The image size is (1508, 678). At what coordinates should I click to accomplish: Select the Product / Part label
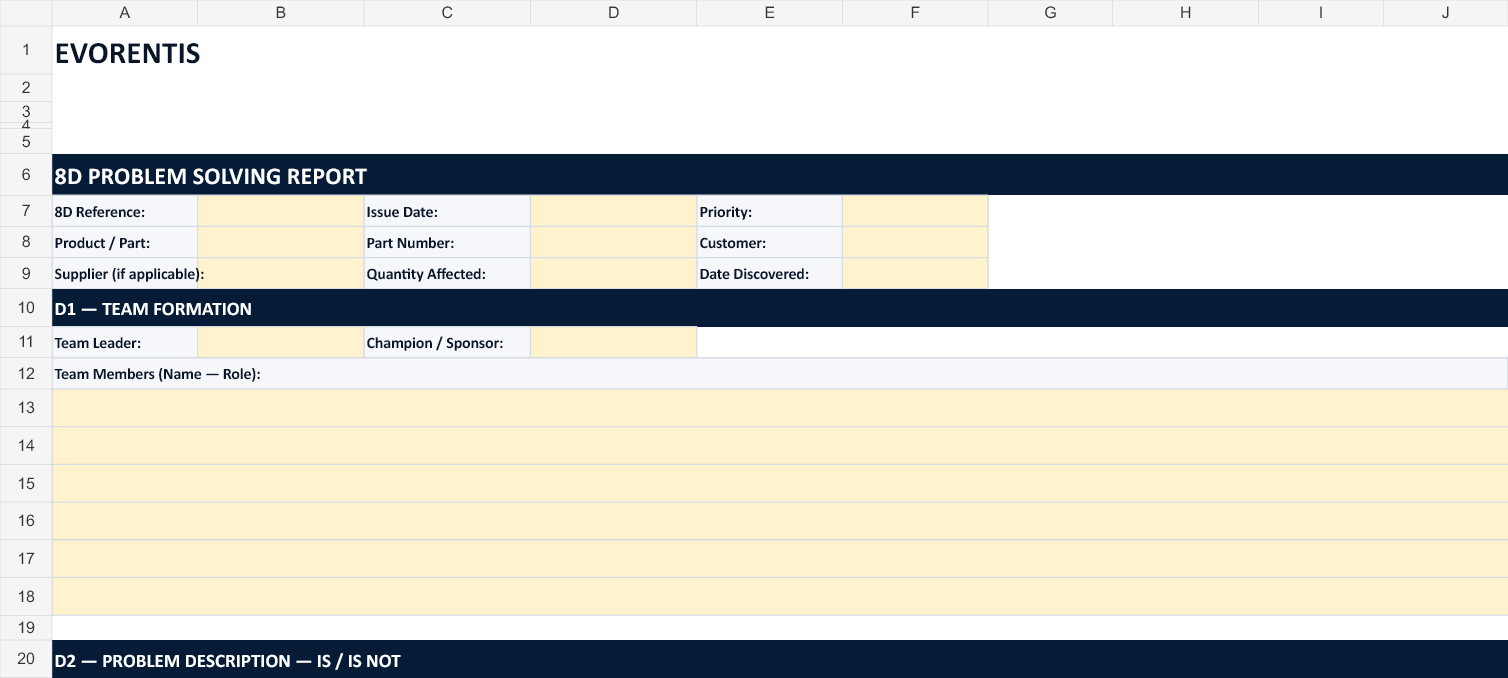[x=125, y=242]
